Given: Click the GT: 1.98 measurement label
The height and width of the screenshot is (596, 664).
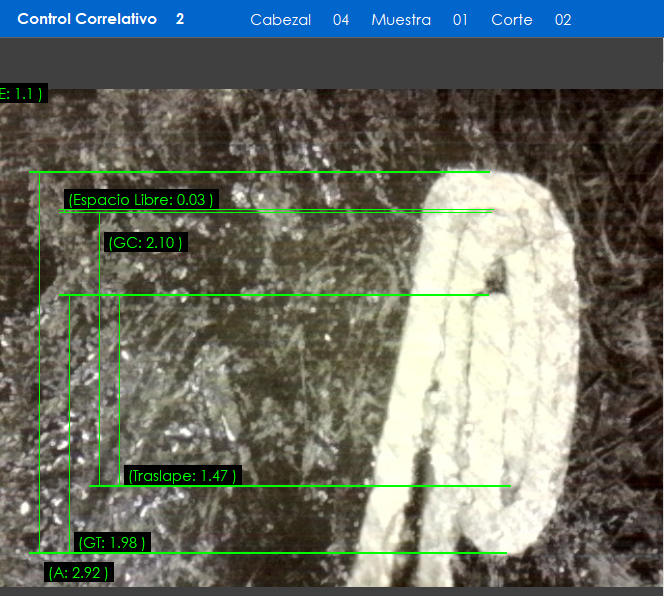Looking at the screenshot, I should pos(112,543).
